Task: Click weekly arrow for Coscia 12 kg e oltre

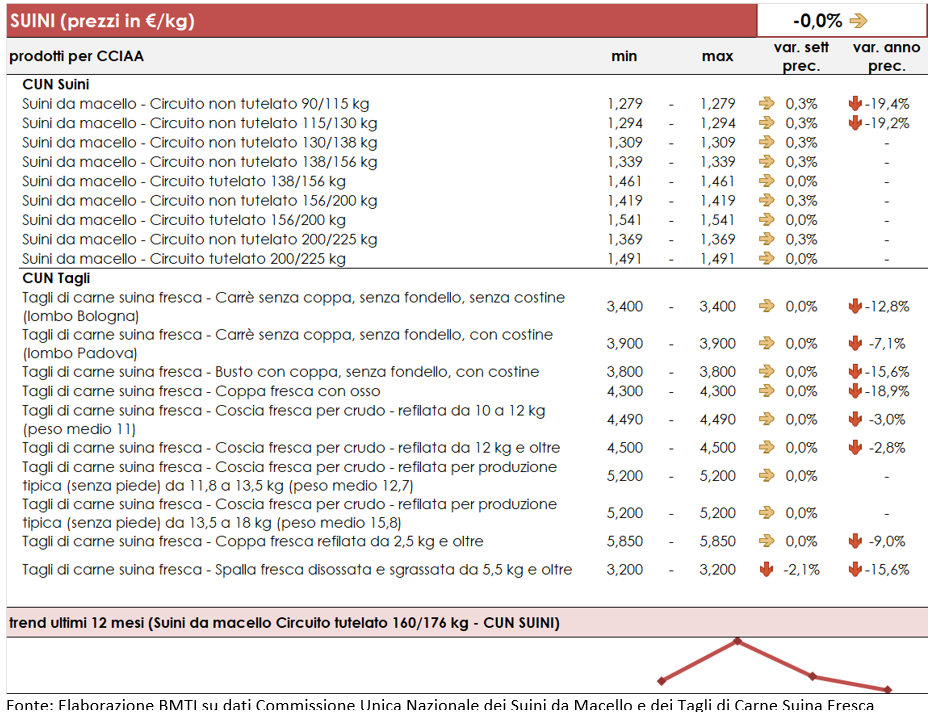Action: coord(767,448)
